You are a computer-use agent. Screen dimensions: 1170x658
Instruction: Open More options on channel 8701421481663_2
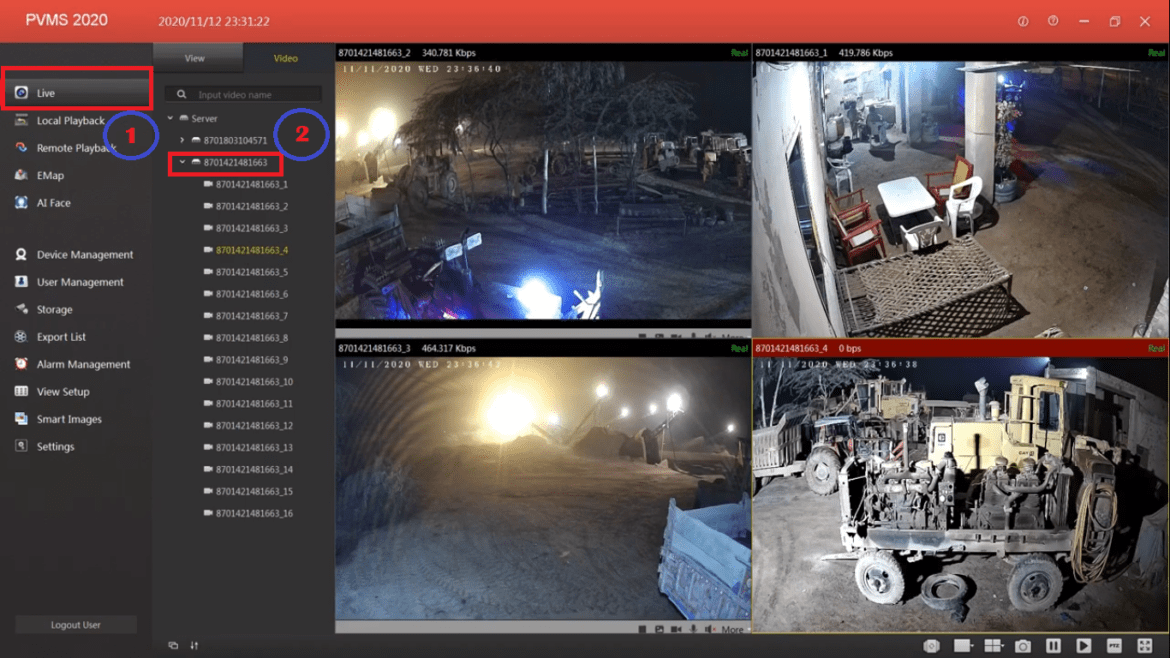[733, 335]
